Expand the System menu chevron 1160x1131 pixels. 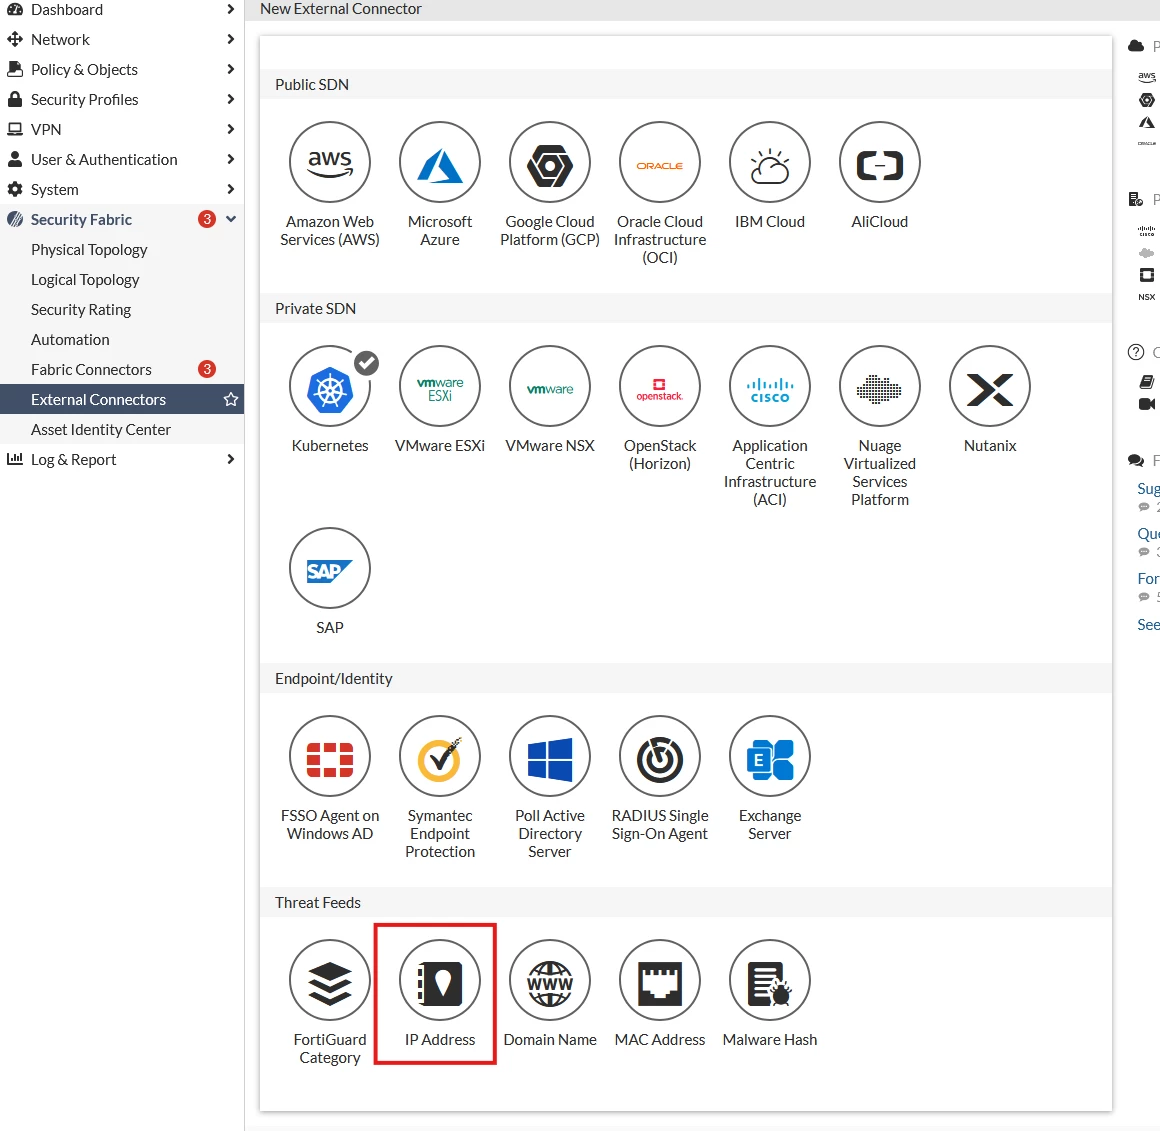click(231, 189)
